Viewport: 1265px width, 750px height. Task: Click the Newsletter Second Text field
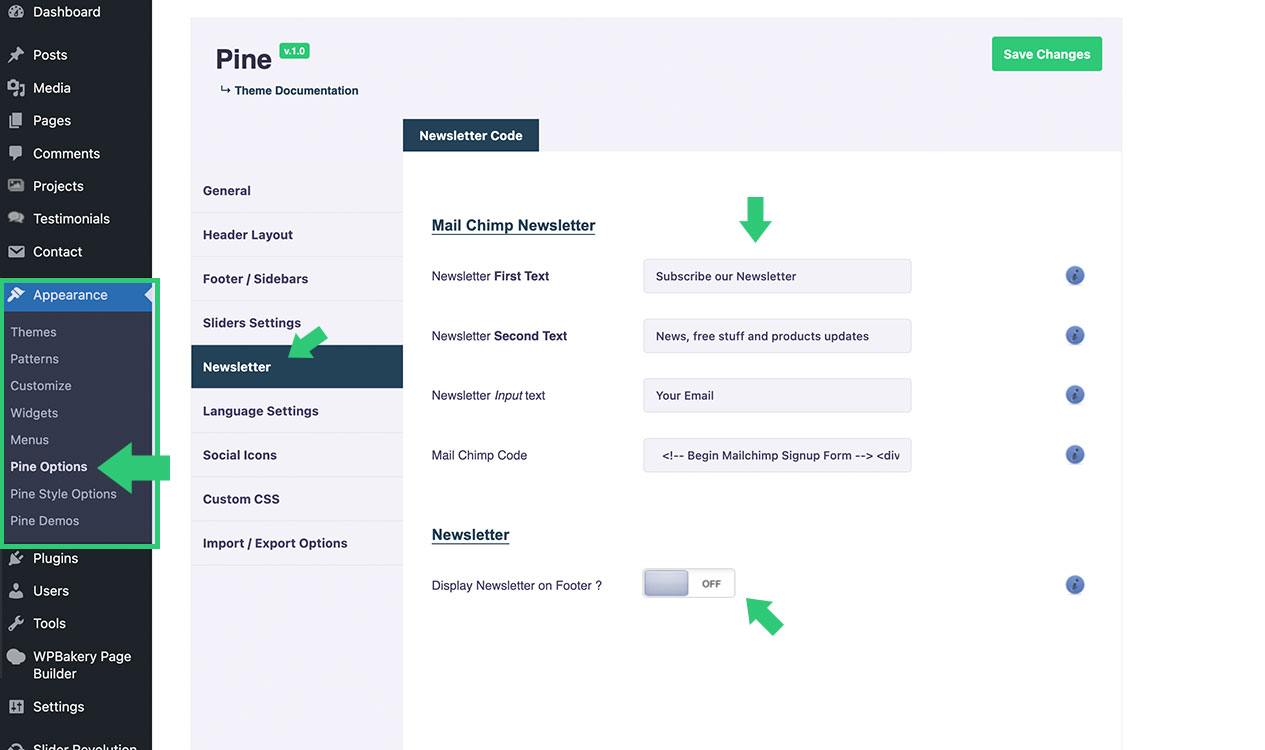777,336
